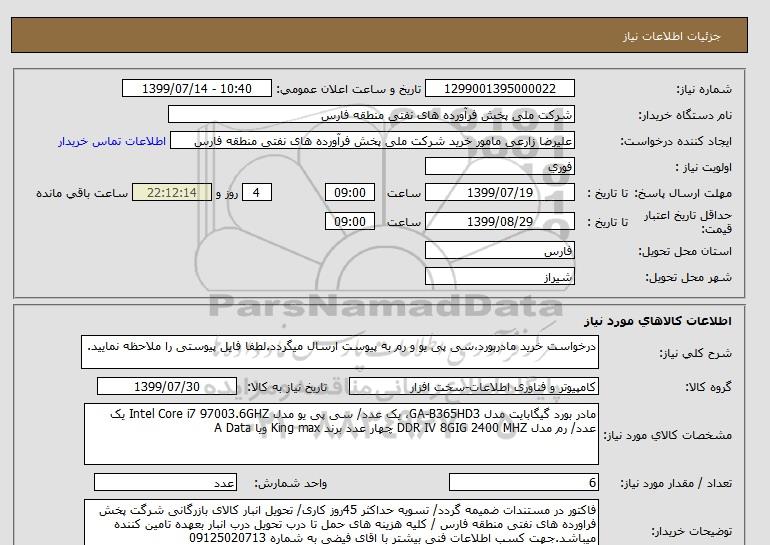Click the price validity time 09:00 field

350,222
